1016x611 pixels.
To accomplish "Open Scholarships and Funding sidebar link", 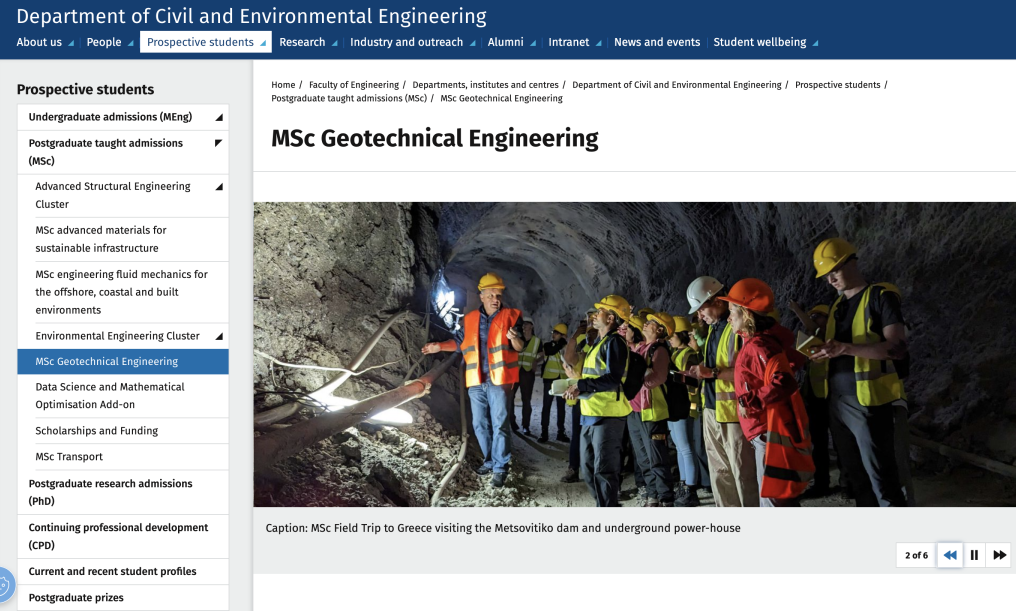I will tap(97, 431).
